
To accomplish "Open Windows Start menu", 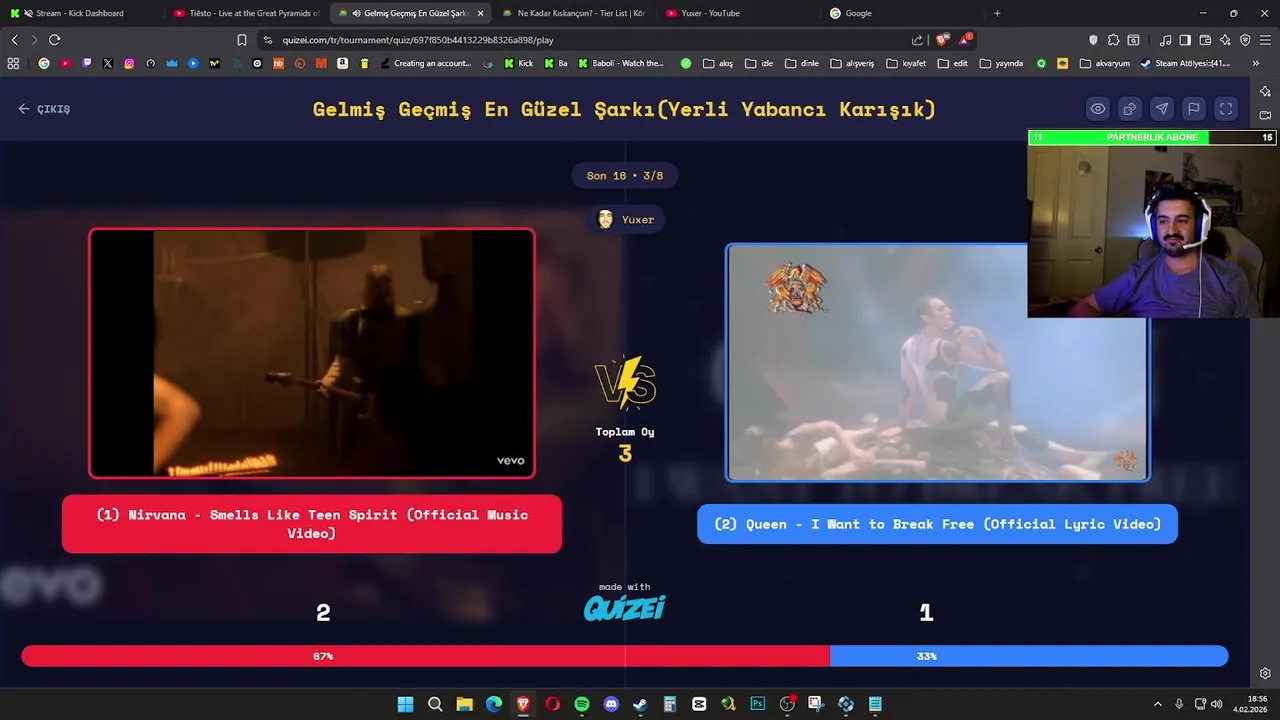I will (405, 704).
